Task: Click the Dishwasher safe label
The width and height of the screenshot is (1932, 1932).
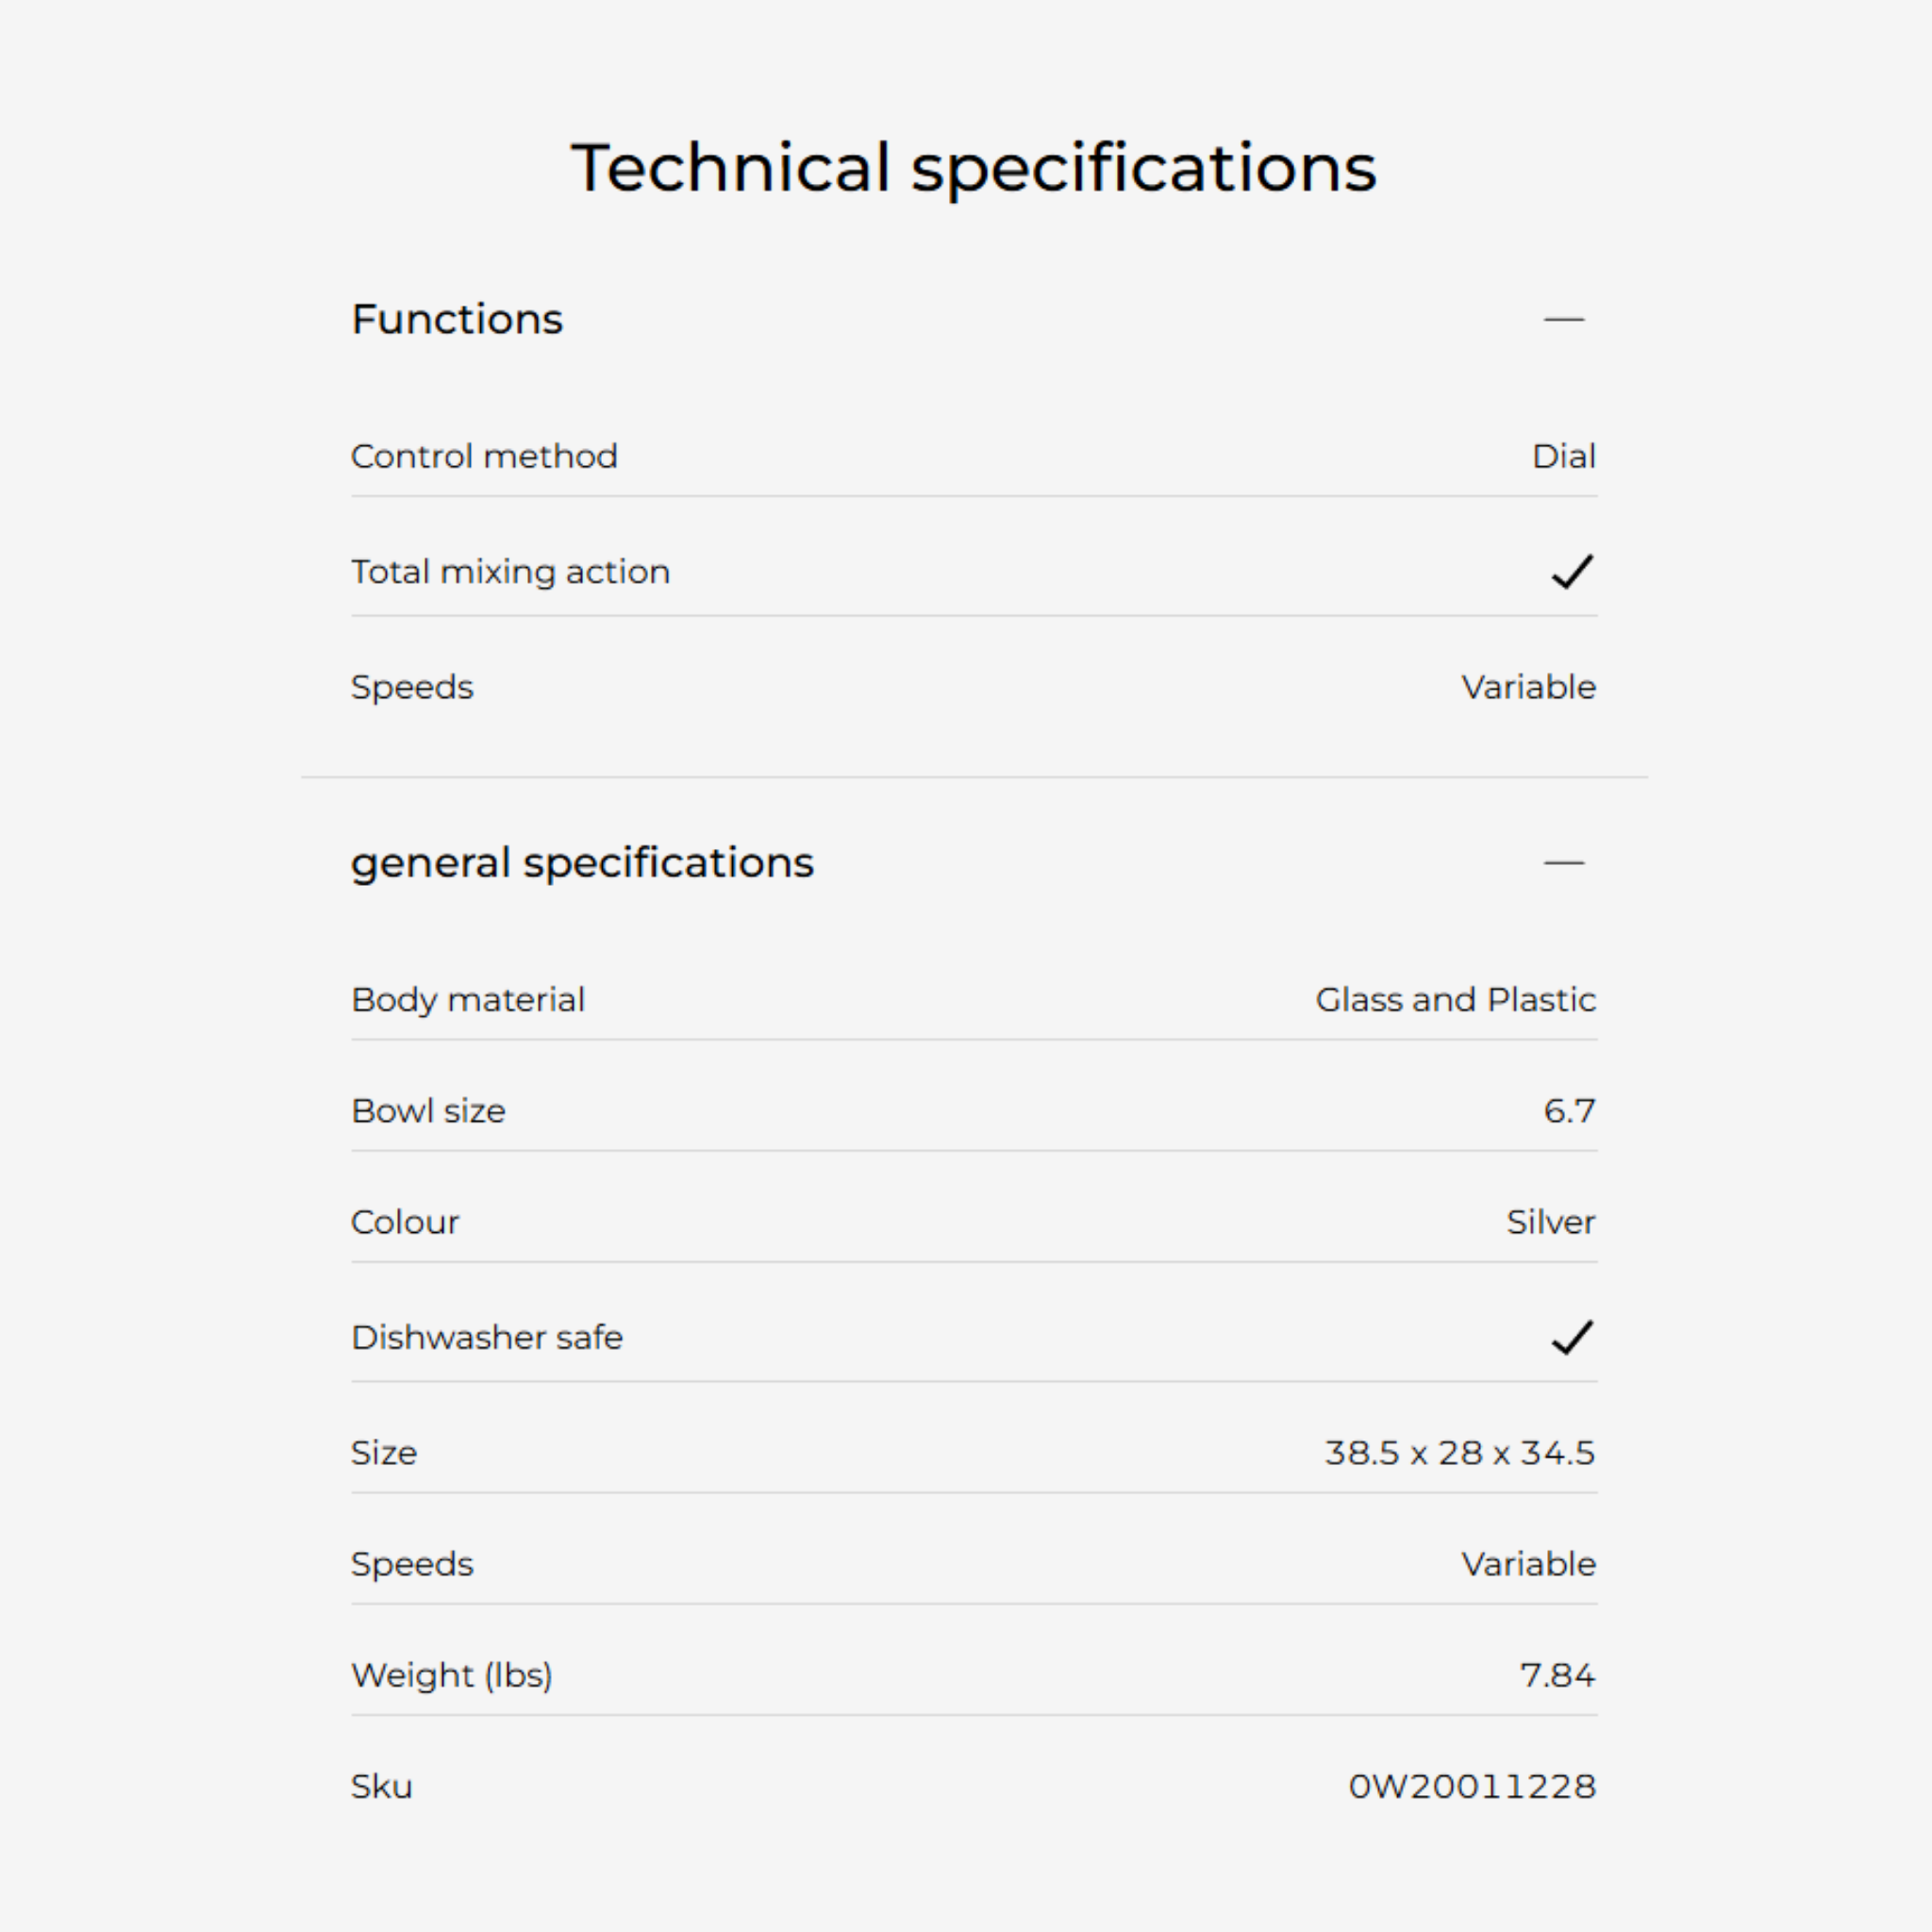Action: pos(487,1338)
